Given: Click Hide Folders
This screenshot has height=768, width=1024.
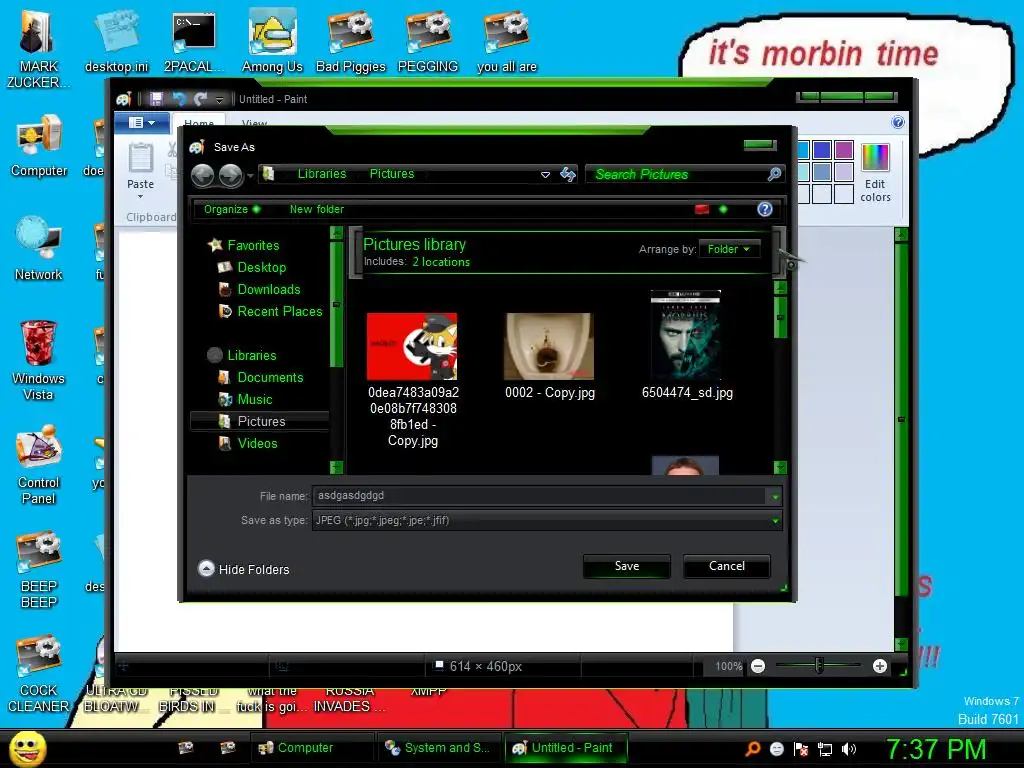Looking at the screenshot, I should (x=243, y=569).
